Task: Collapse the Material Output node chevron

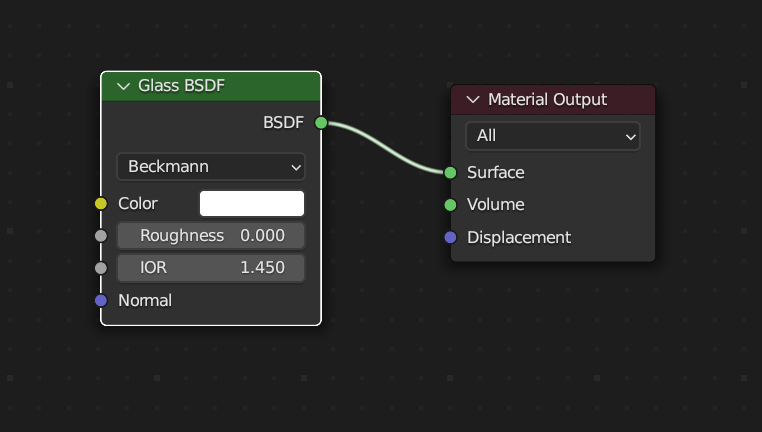Action: click(x=473, y=100)
